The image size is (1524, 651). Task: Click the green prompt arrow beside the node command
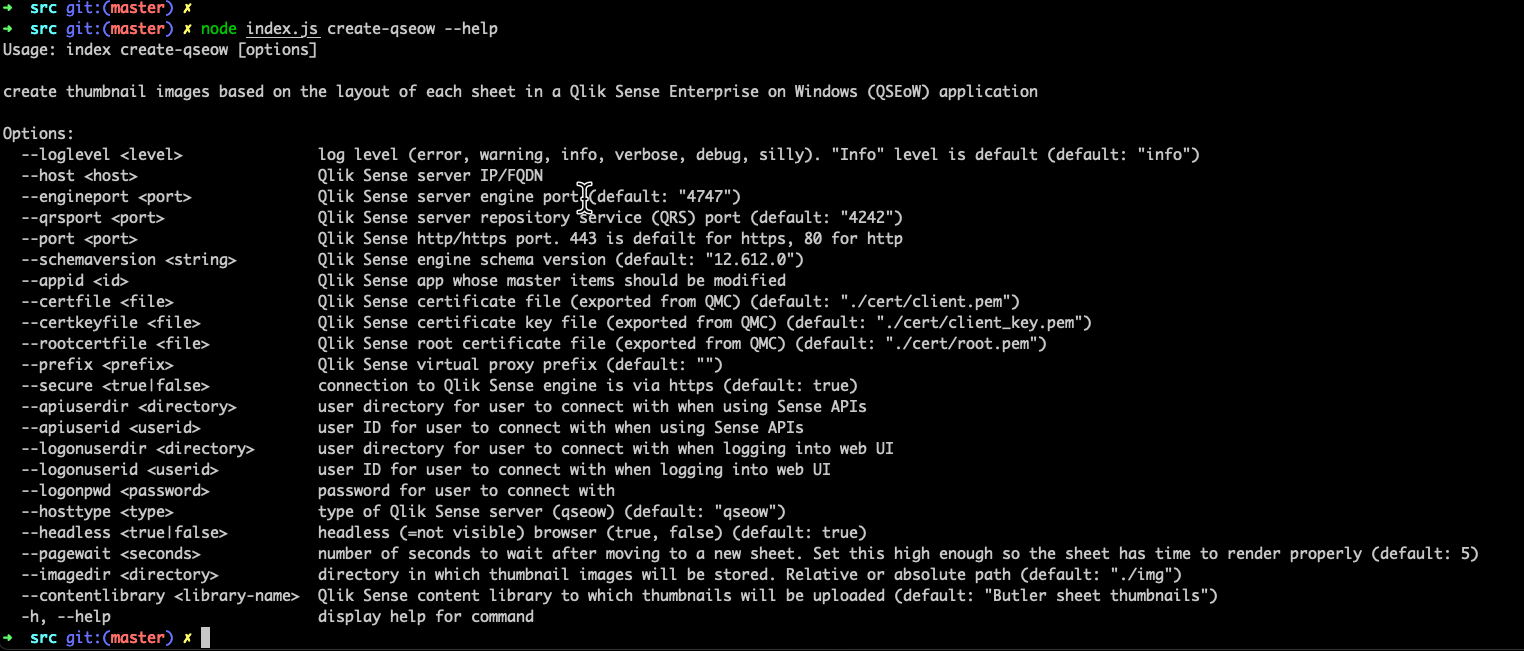point(8,28)
